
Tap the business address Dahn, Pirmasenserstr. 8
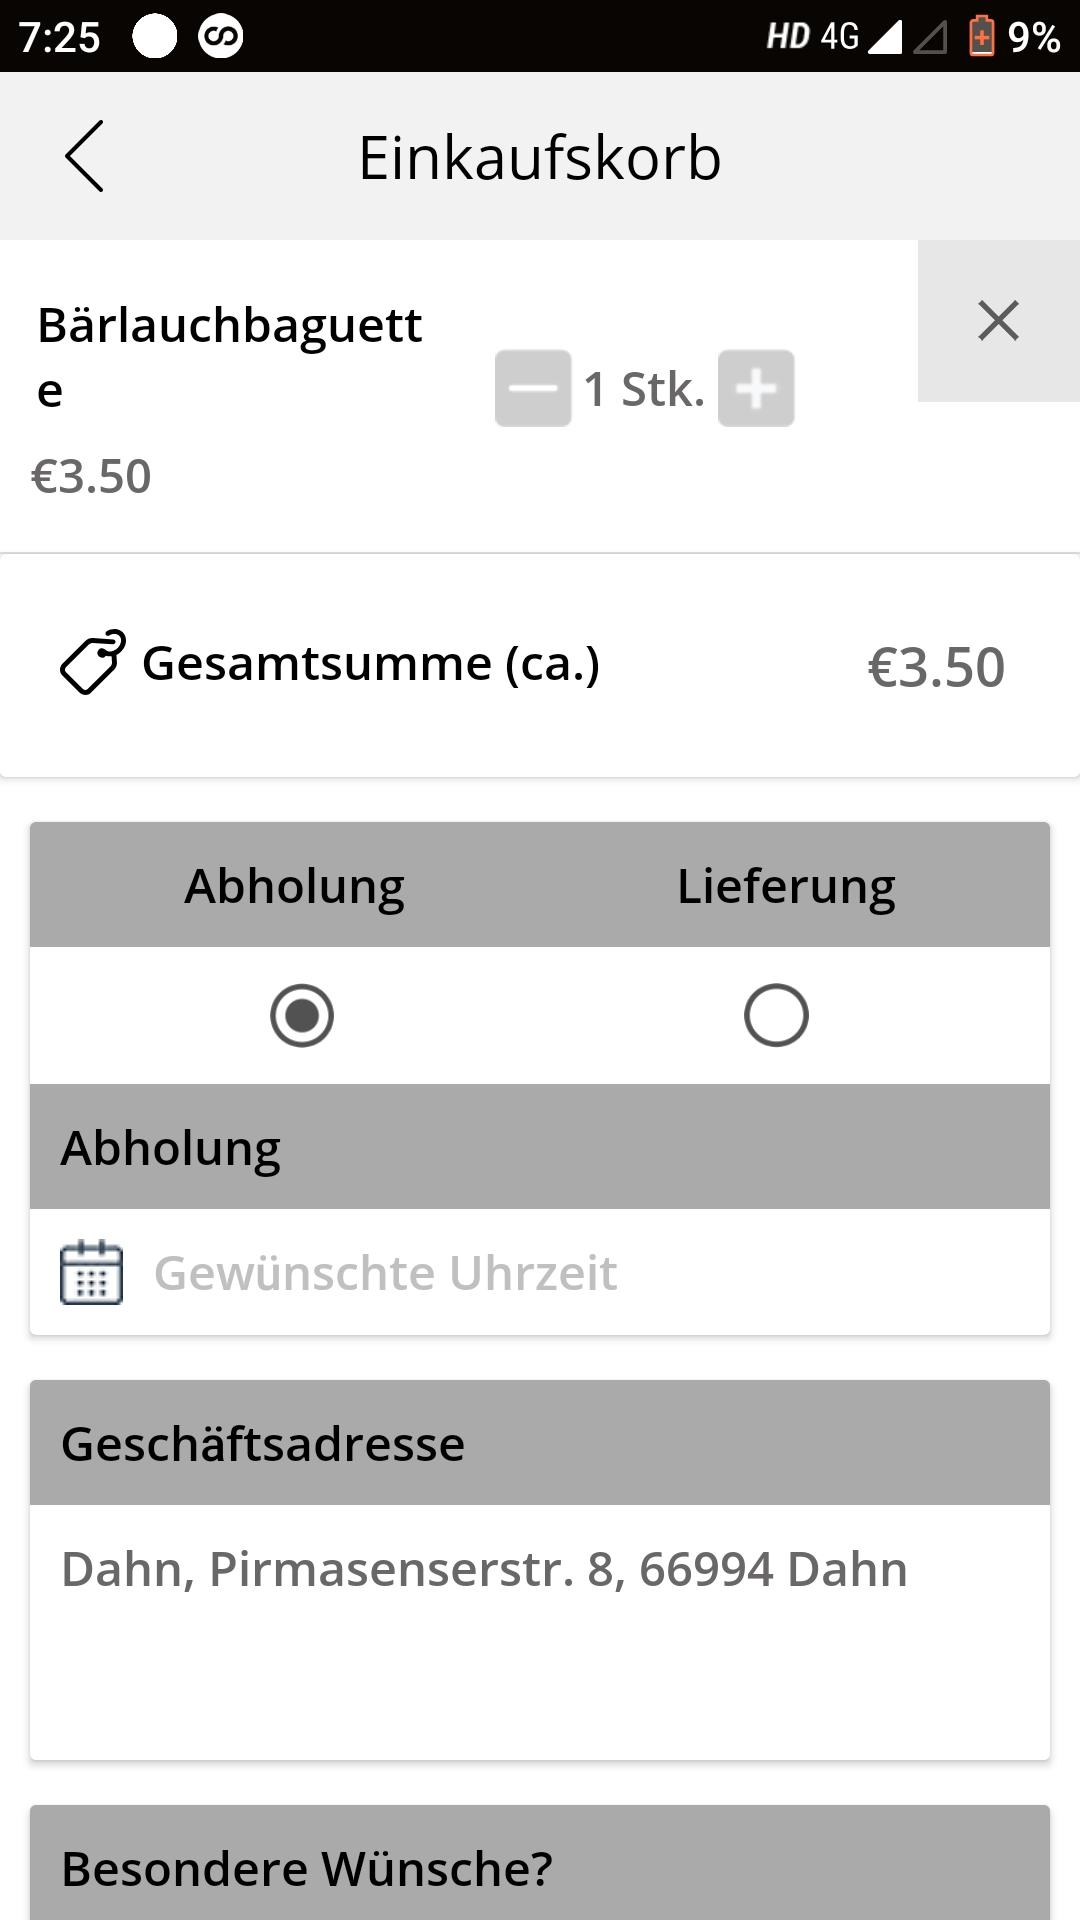(484, 1569)
